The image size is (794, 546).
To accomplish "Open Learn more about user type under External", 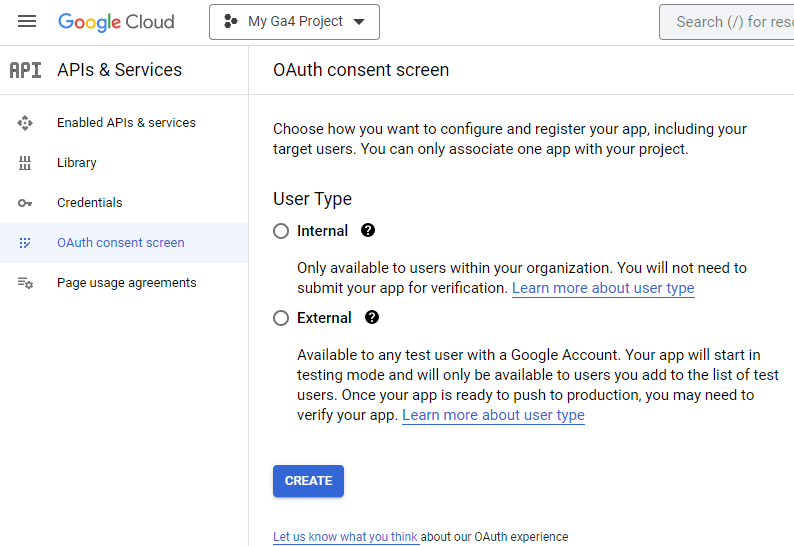I will click(493, 415).
